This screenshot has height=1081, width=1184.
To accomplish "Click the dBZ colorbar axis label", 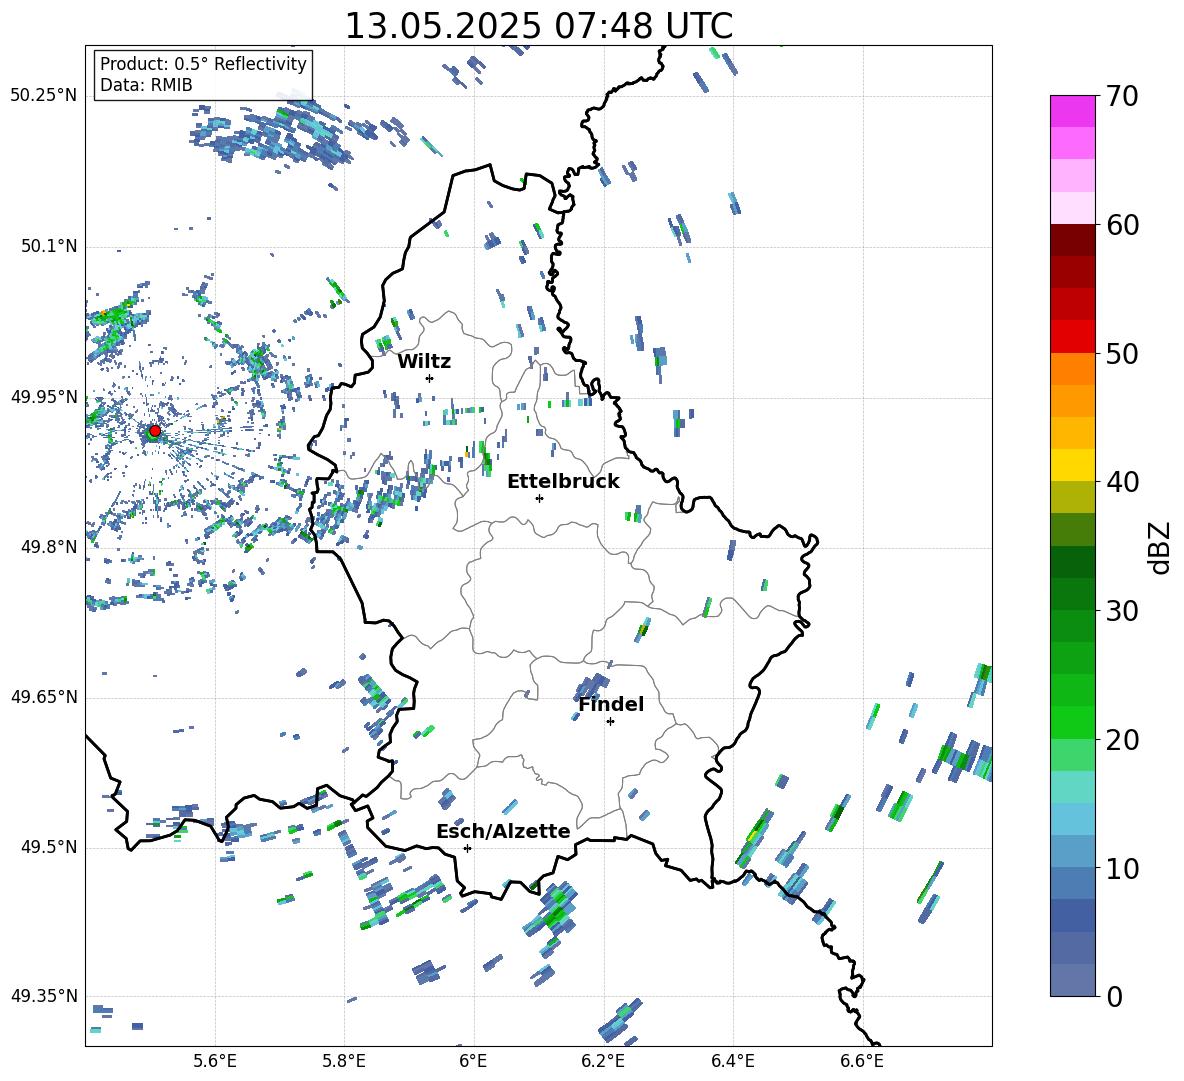I will [1161, 547].
